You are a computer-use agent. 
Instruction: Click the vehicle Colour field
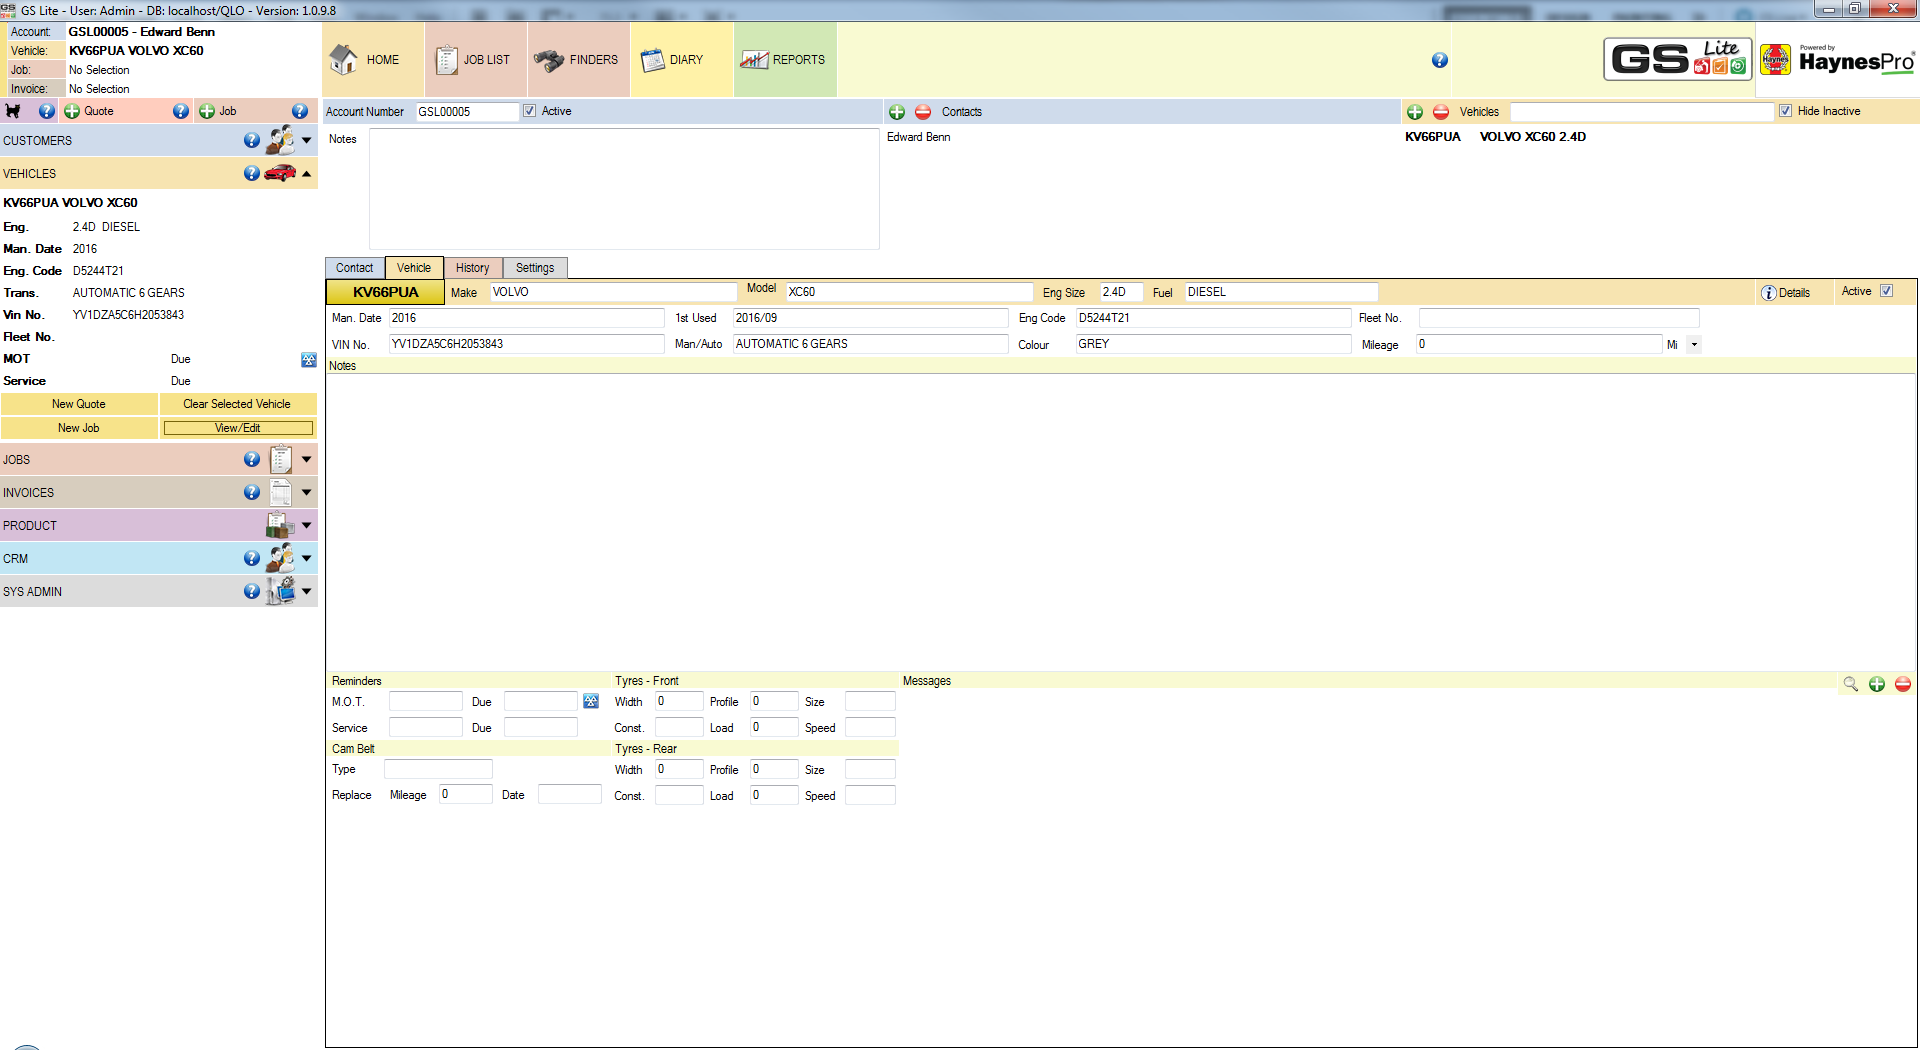[x=1213, y=344]
